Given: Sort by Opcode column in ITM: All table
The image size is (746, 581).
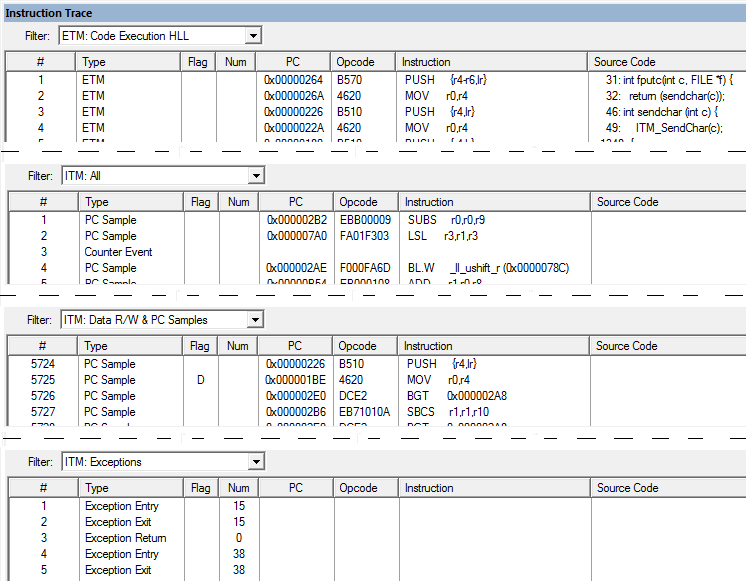Looking at the screenshot, I should point(358,202).
